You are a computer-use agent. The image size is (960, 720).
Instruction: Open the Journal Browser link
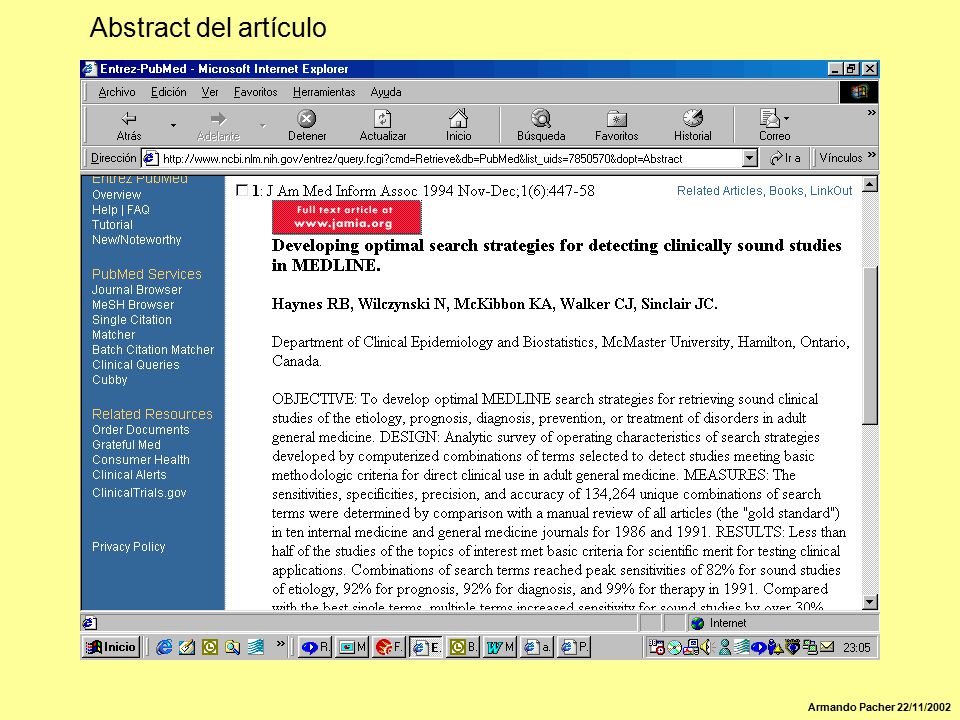point(137,290)
